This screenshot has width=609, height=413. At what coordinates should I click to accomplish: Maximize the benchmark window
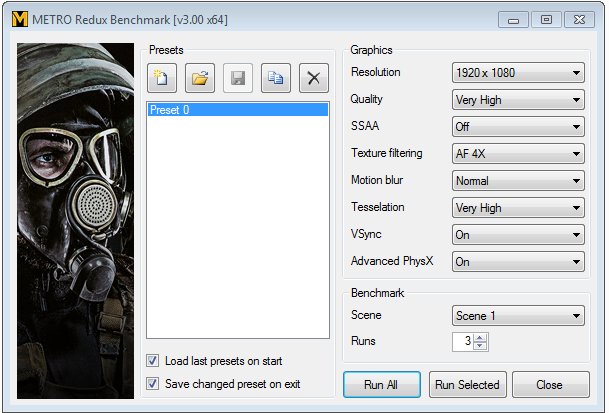point(546,19)
